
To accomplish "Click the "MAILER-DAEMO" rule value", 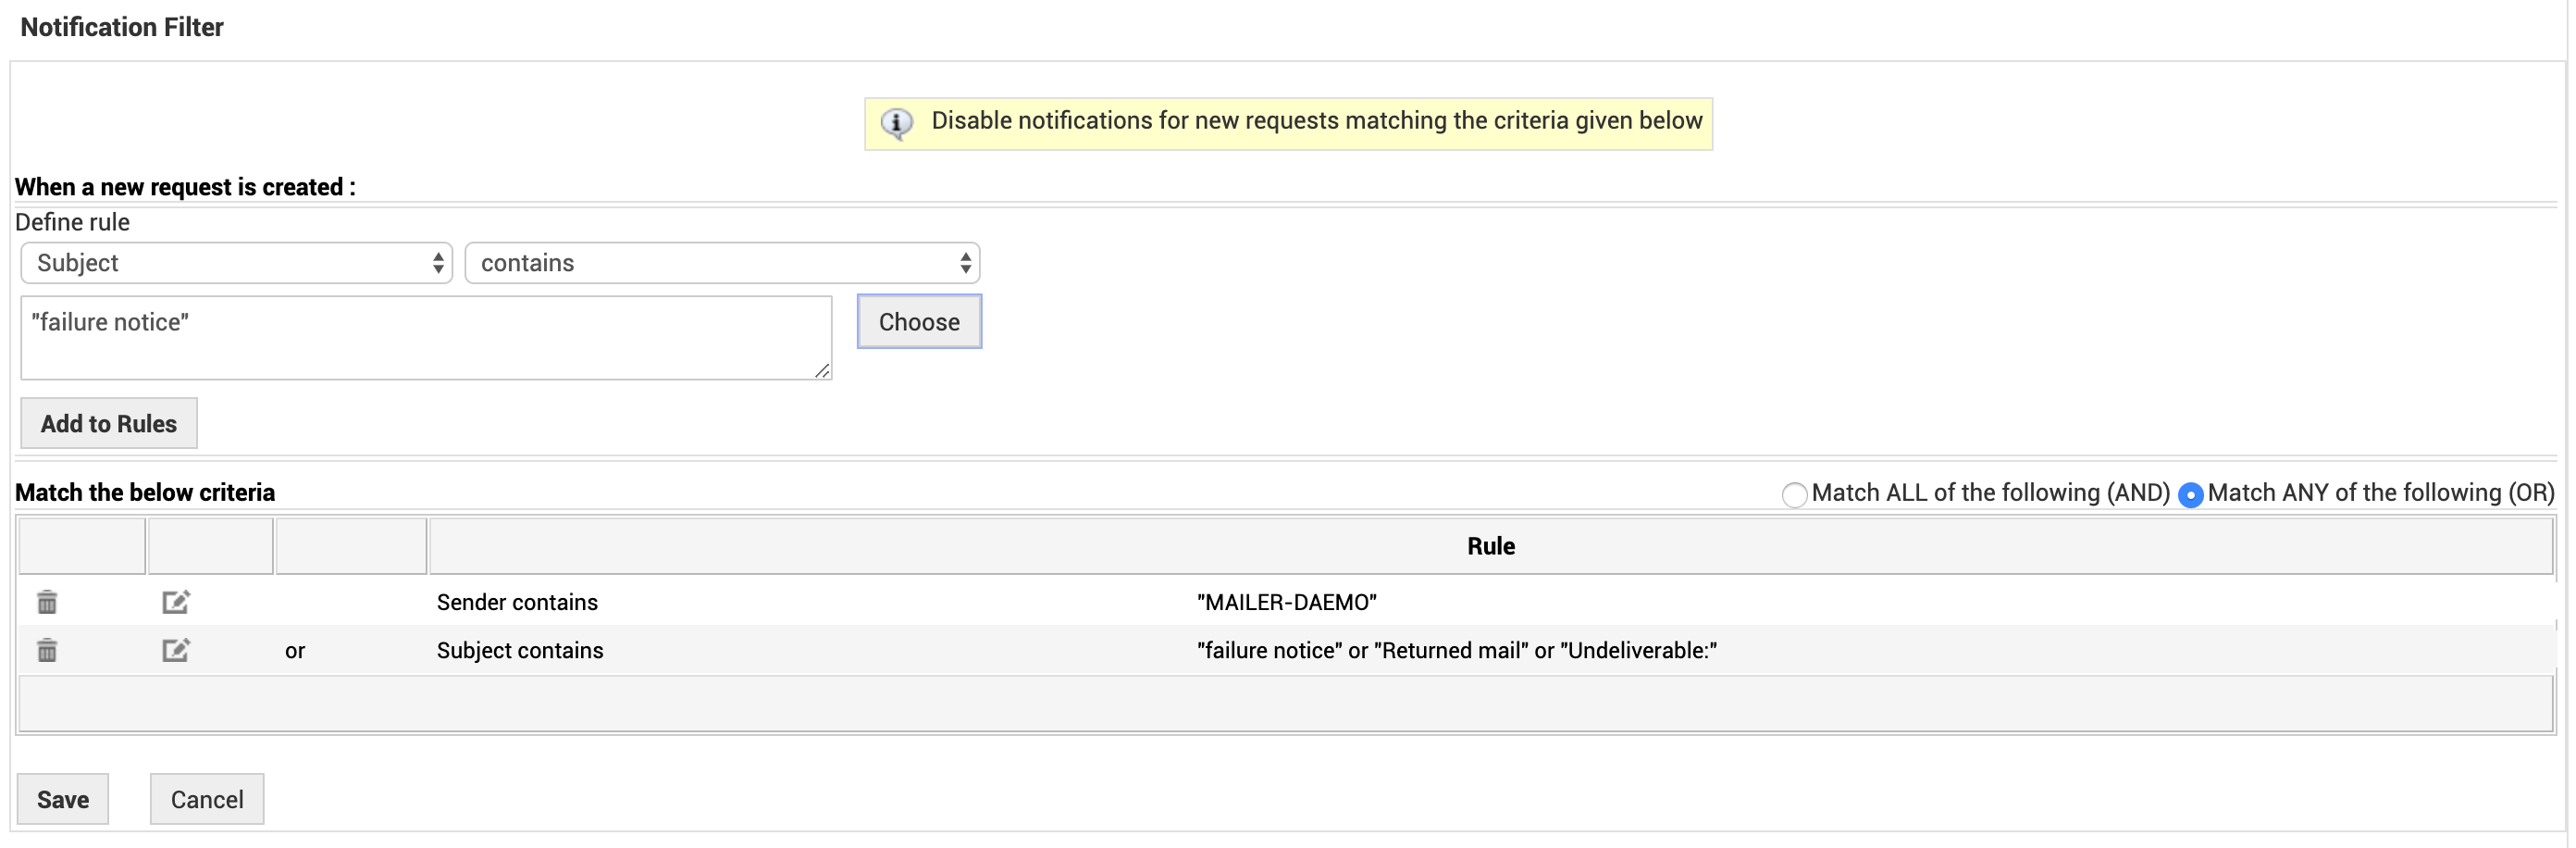I will click(1286, 602).
